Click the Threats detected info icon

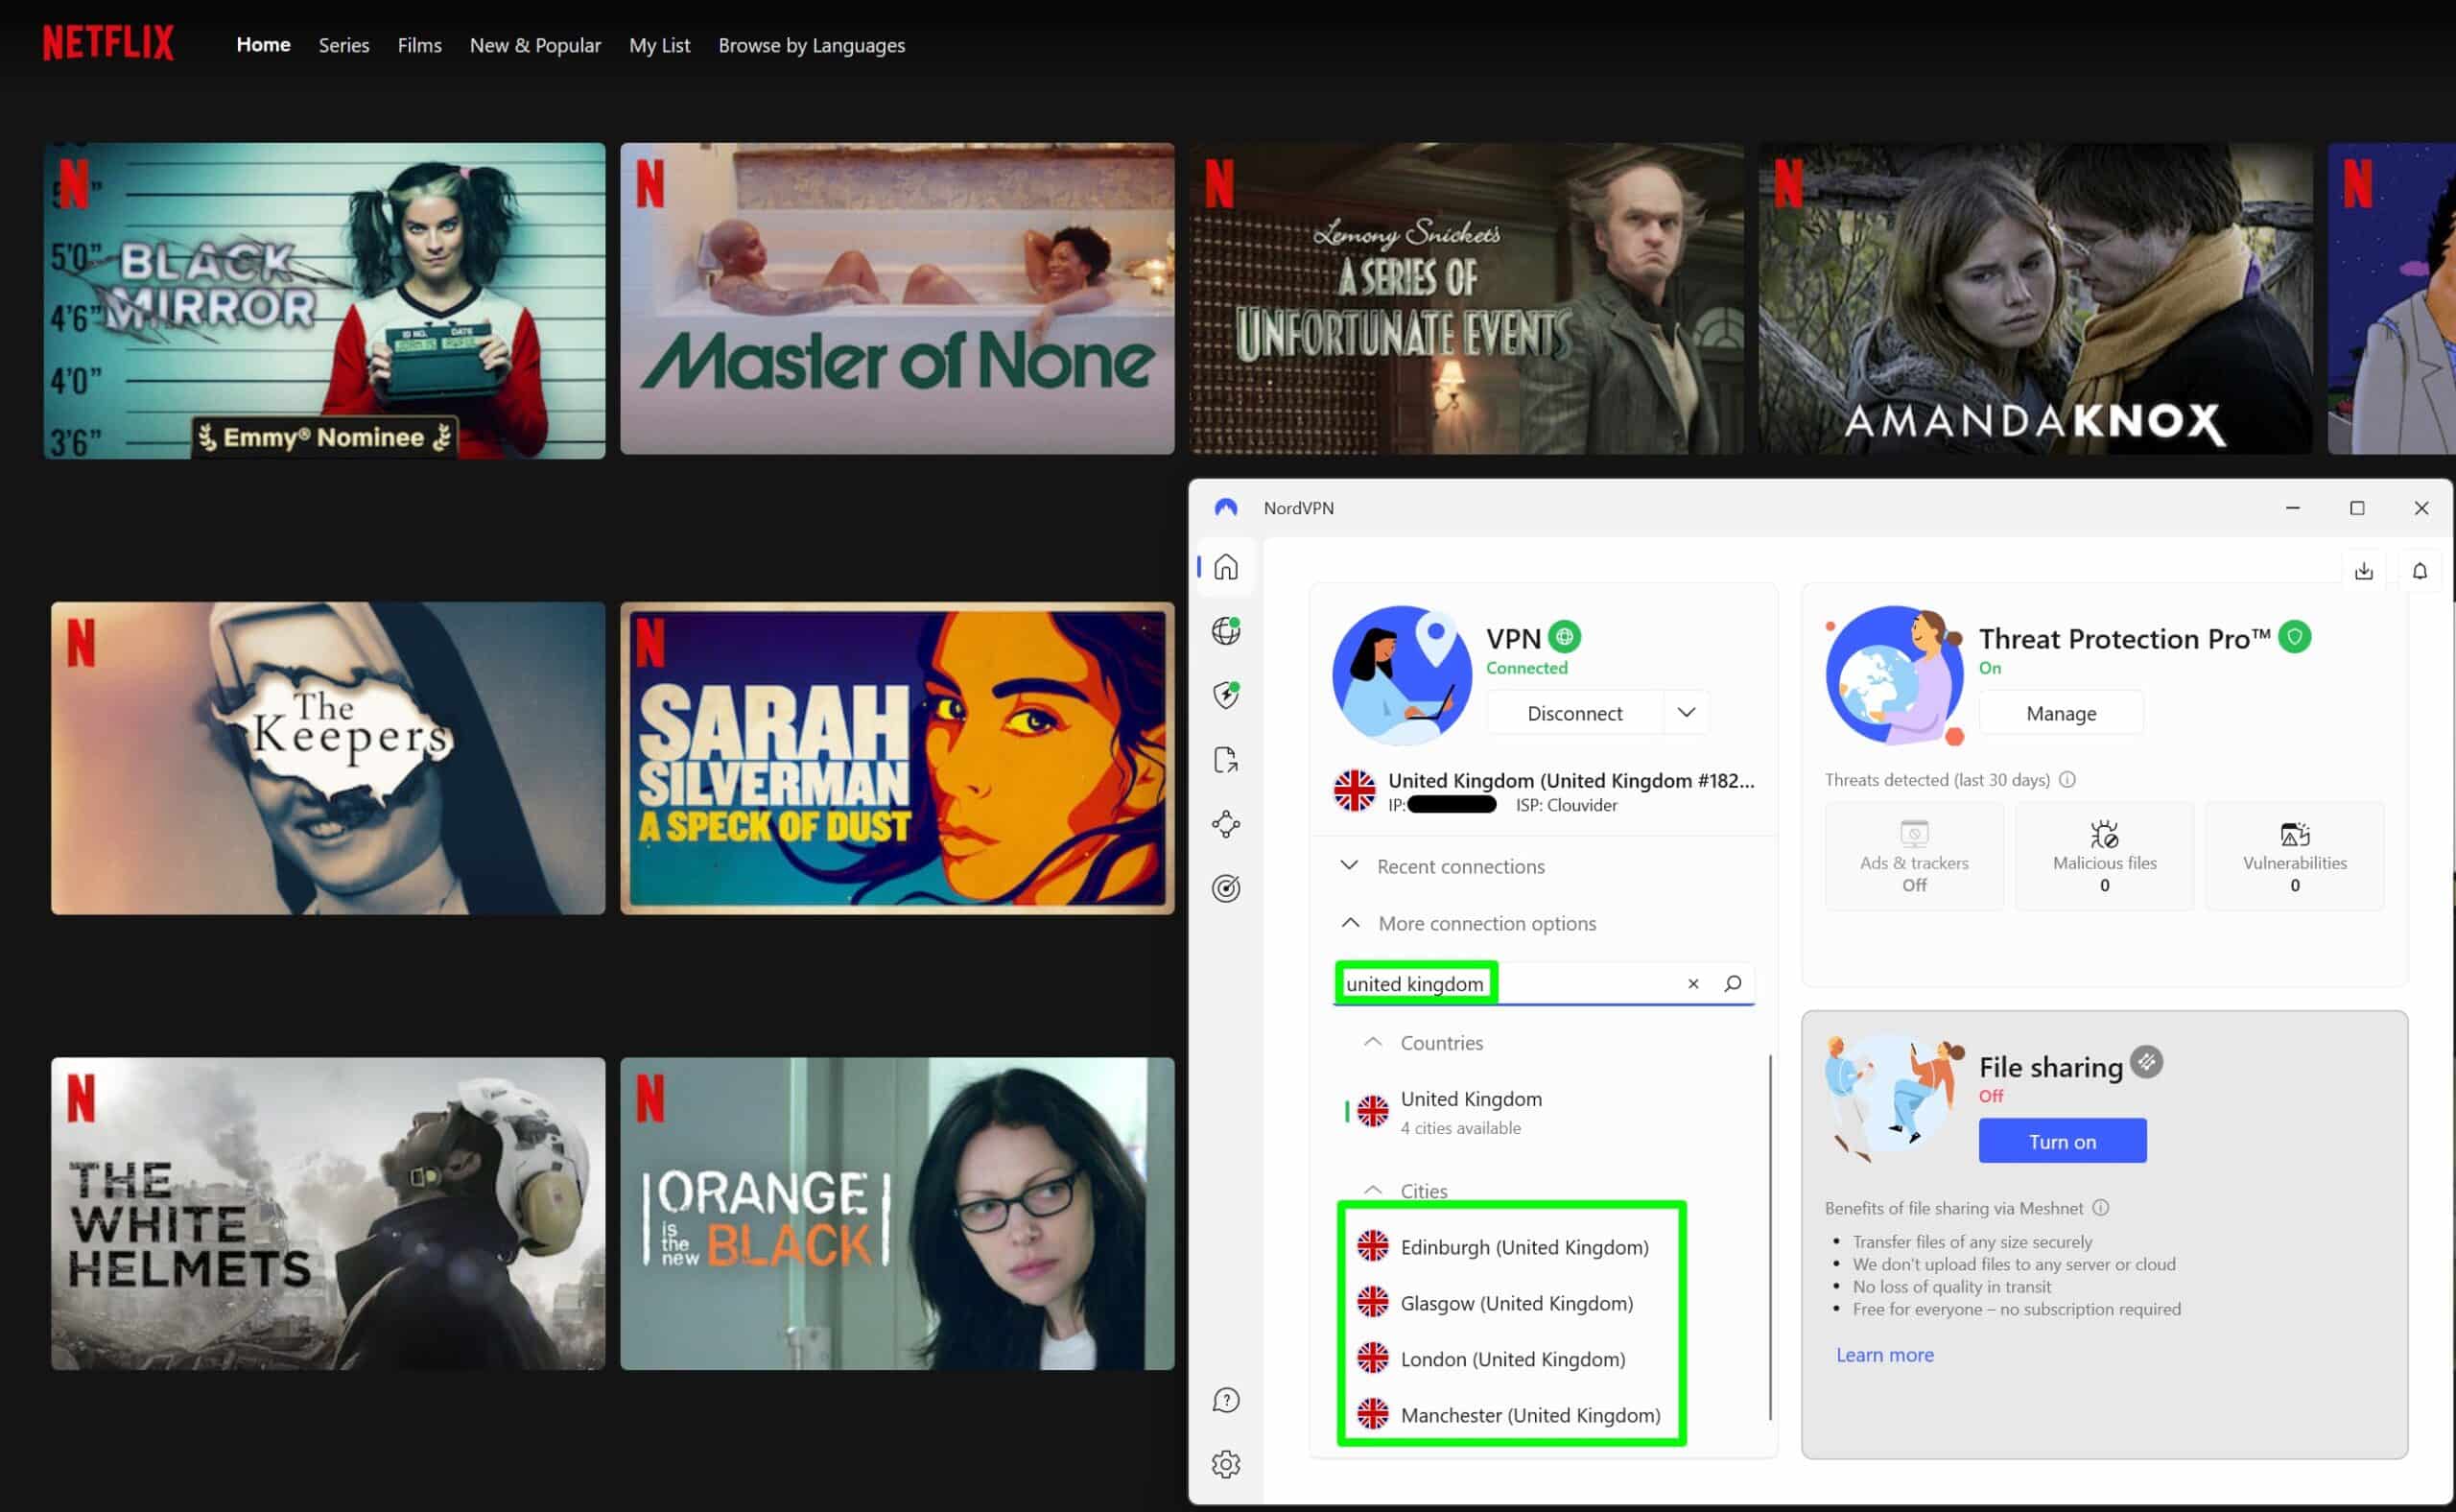point(2067,779)
